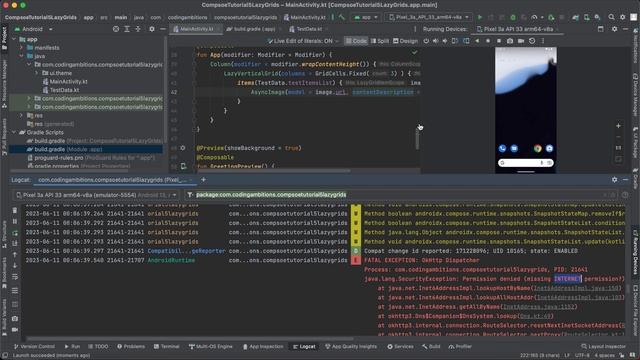Image resolution: width=640 pixels, height=360 pixels.
Task: Collapse the app module tree node
Action: point(14,39)
